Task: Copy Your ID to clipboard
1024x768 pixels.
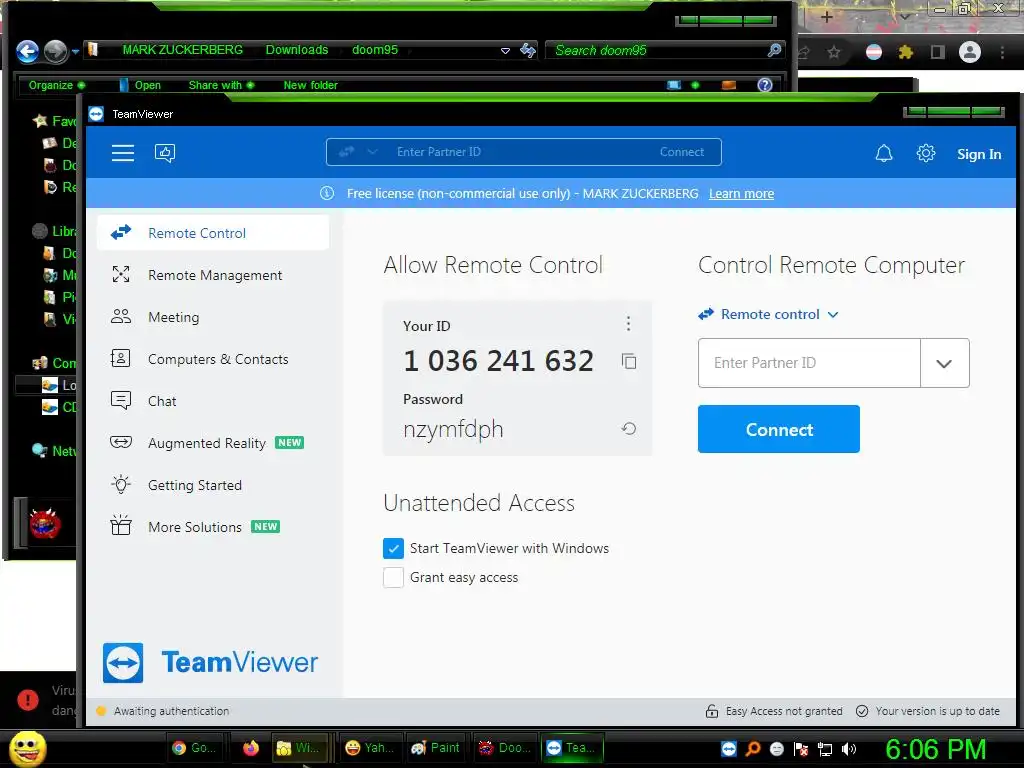Action: click(x=629, y=361)
